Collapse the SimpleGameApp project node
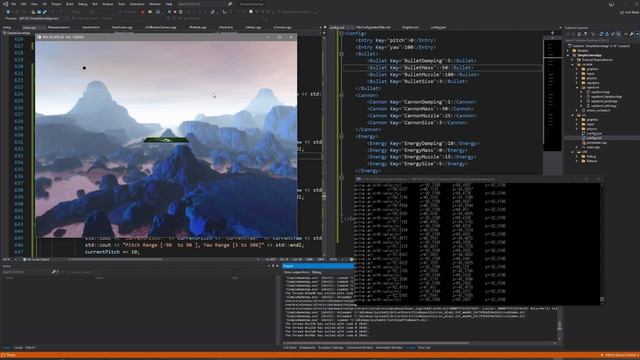This screenshot has width=640, height=360. tap(569, 55)
